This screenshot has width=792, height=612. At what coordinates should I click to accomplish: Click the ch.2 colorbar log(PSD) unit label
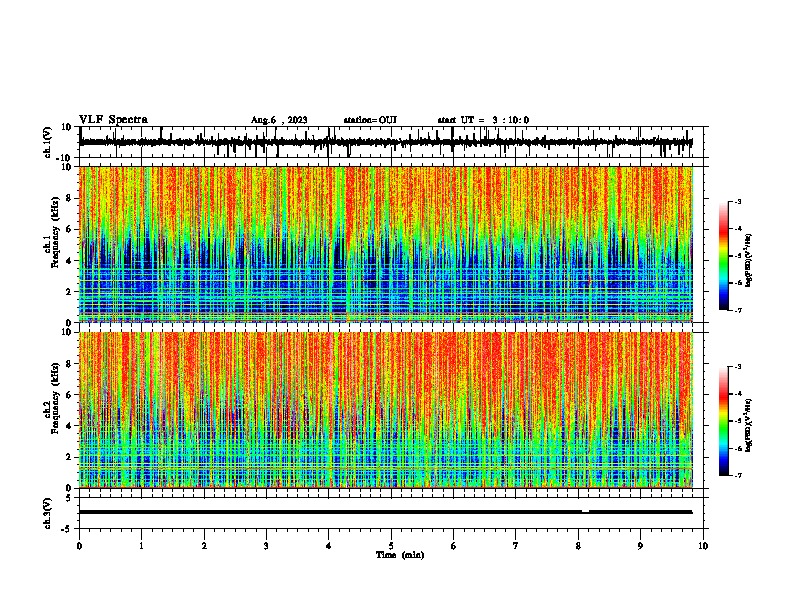pos(749,425)
